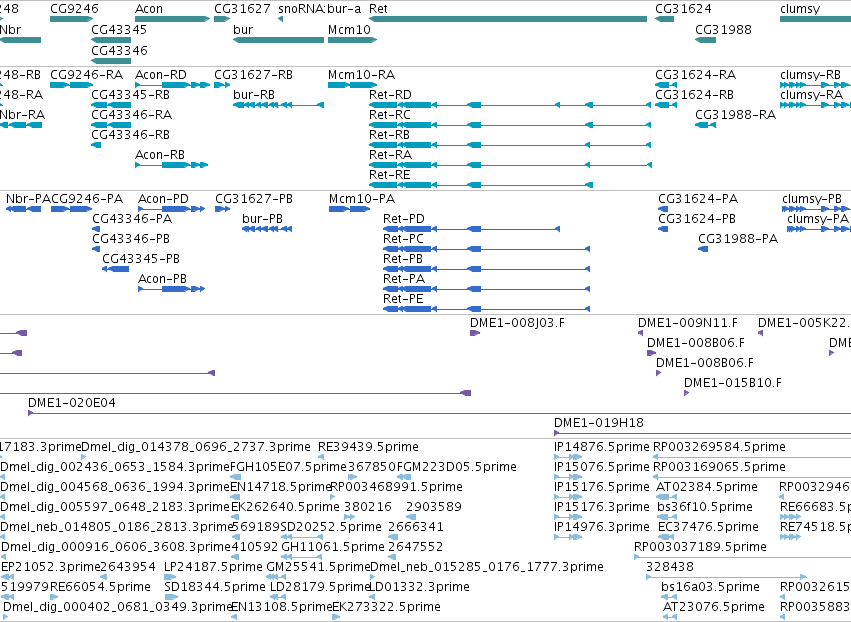Click BAC clone DME1-019H18

(599, 423)
